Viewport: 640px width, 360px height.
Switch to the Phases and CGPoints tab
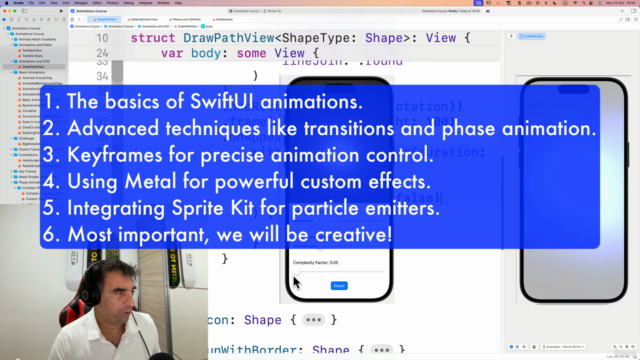click(x=186, y=19)
